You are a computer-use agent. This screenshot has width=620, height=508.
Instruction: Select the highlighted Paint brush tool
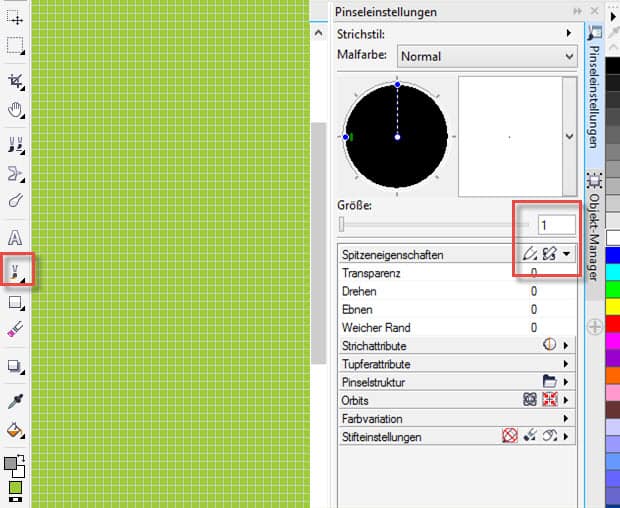coord(16,270)
